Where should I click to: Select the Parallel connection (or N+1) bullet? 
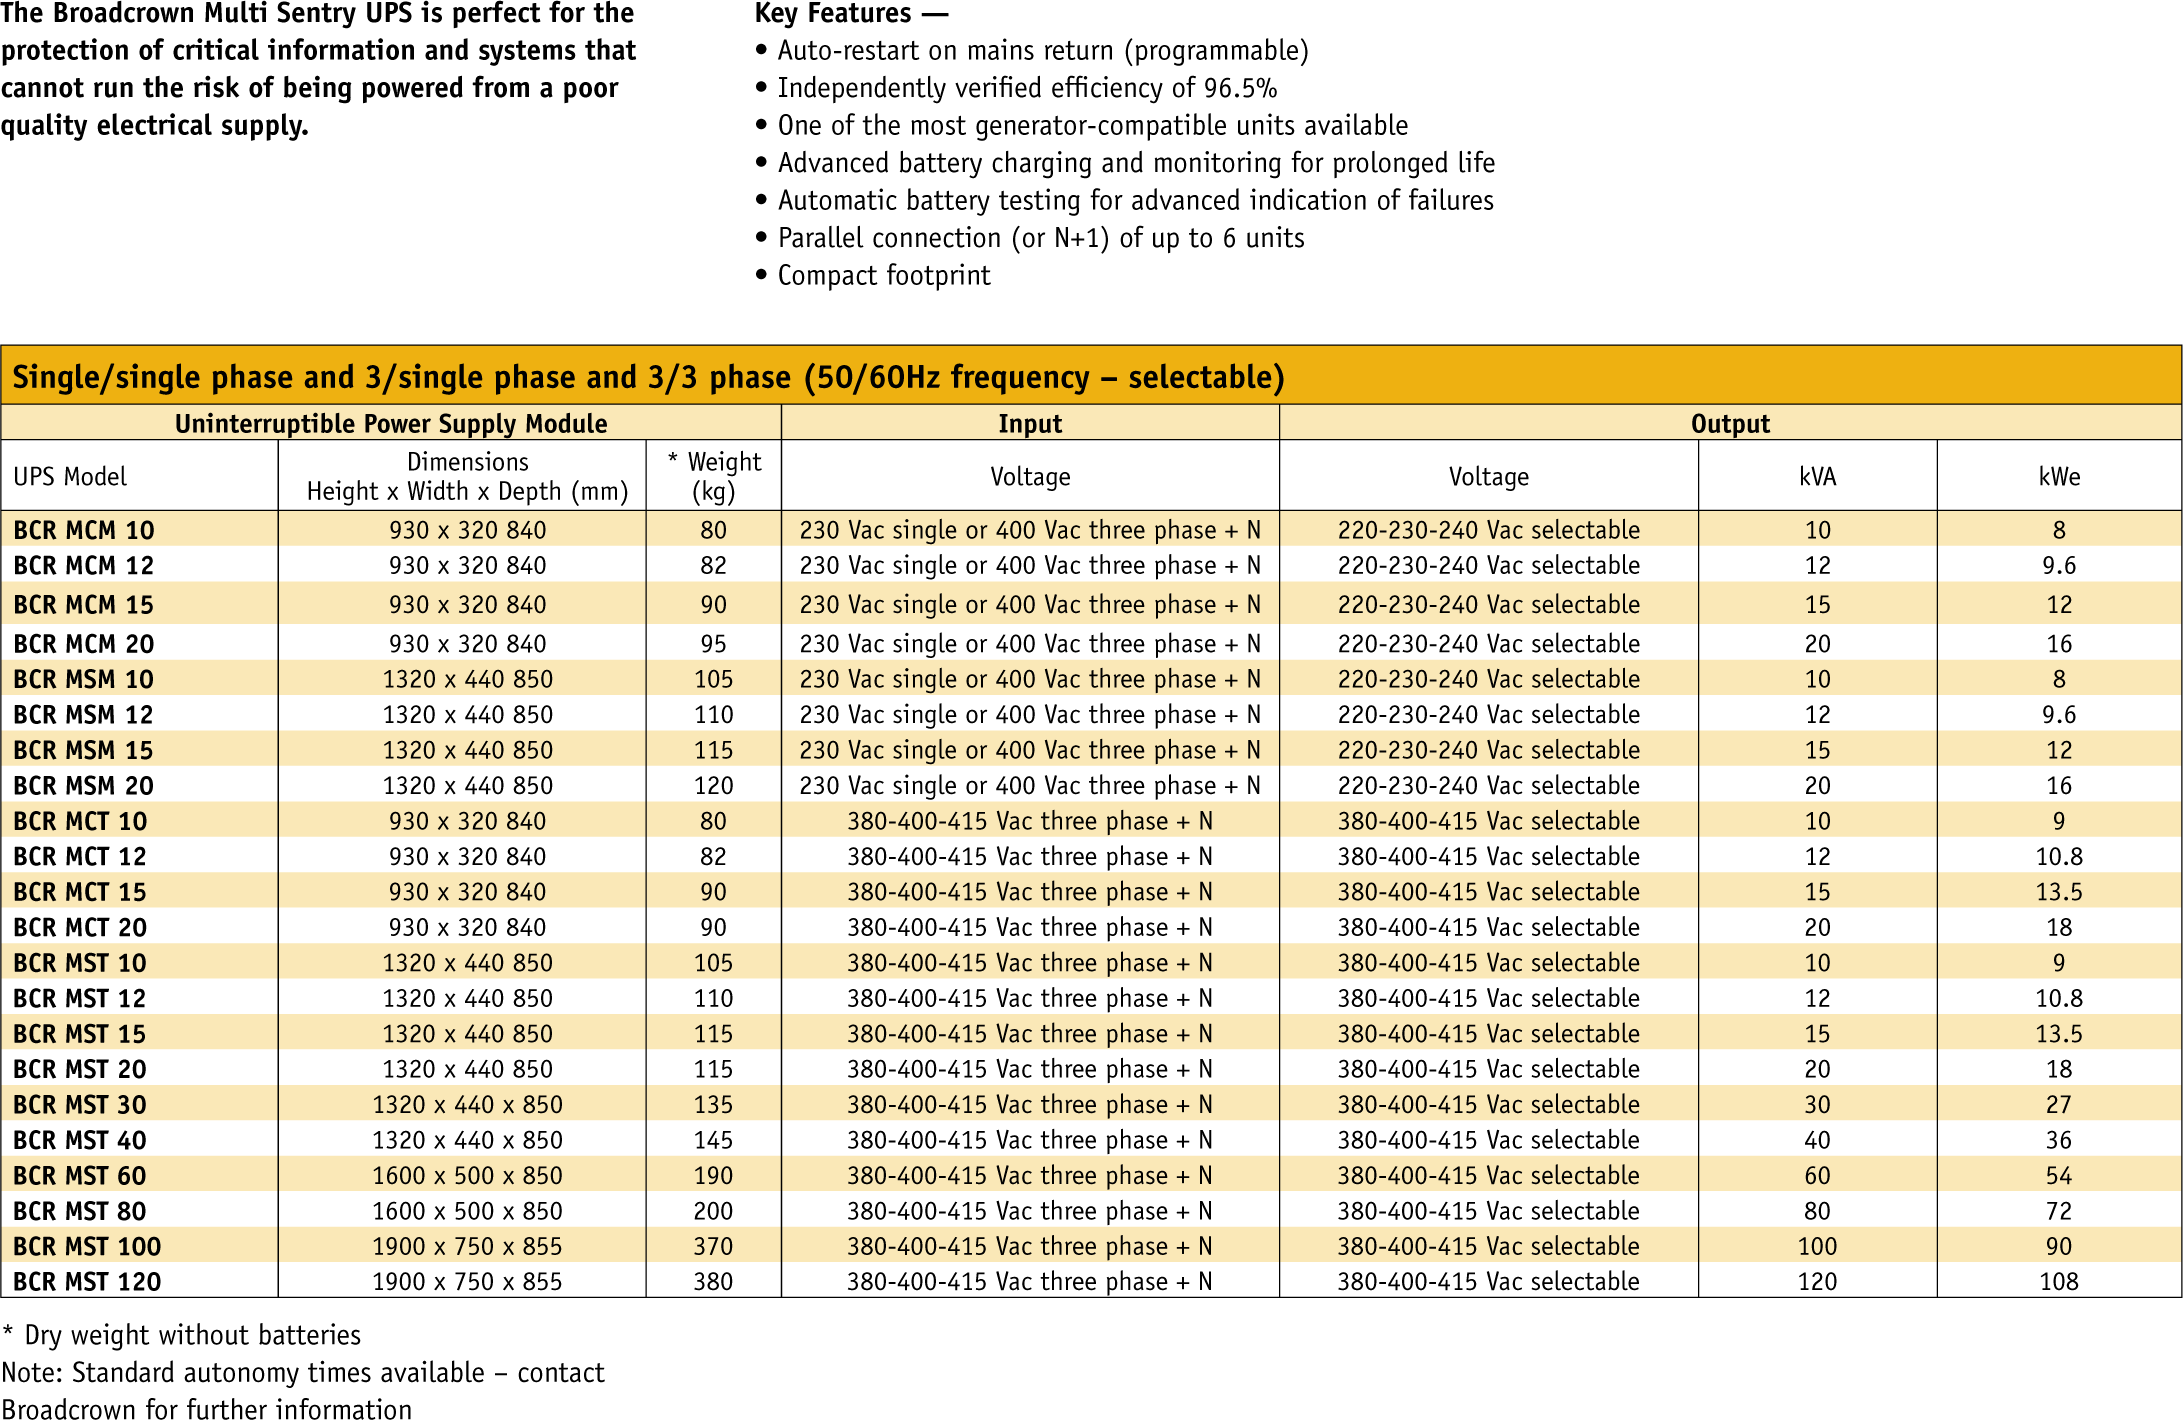coord(1030,238)
